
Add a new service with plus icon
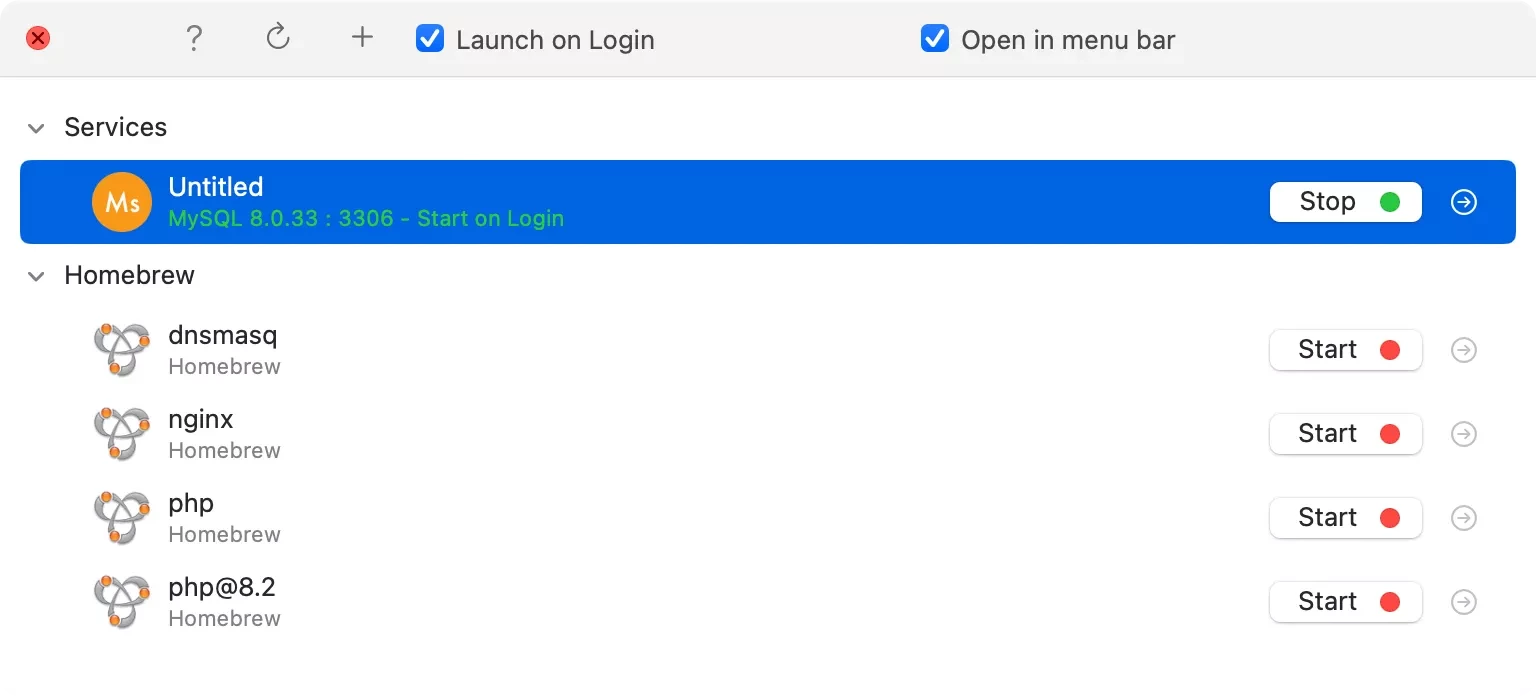click(x=362, y=38)
